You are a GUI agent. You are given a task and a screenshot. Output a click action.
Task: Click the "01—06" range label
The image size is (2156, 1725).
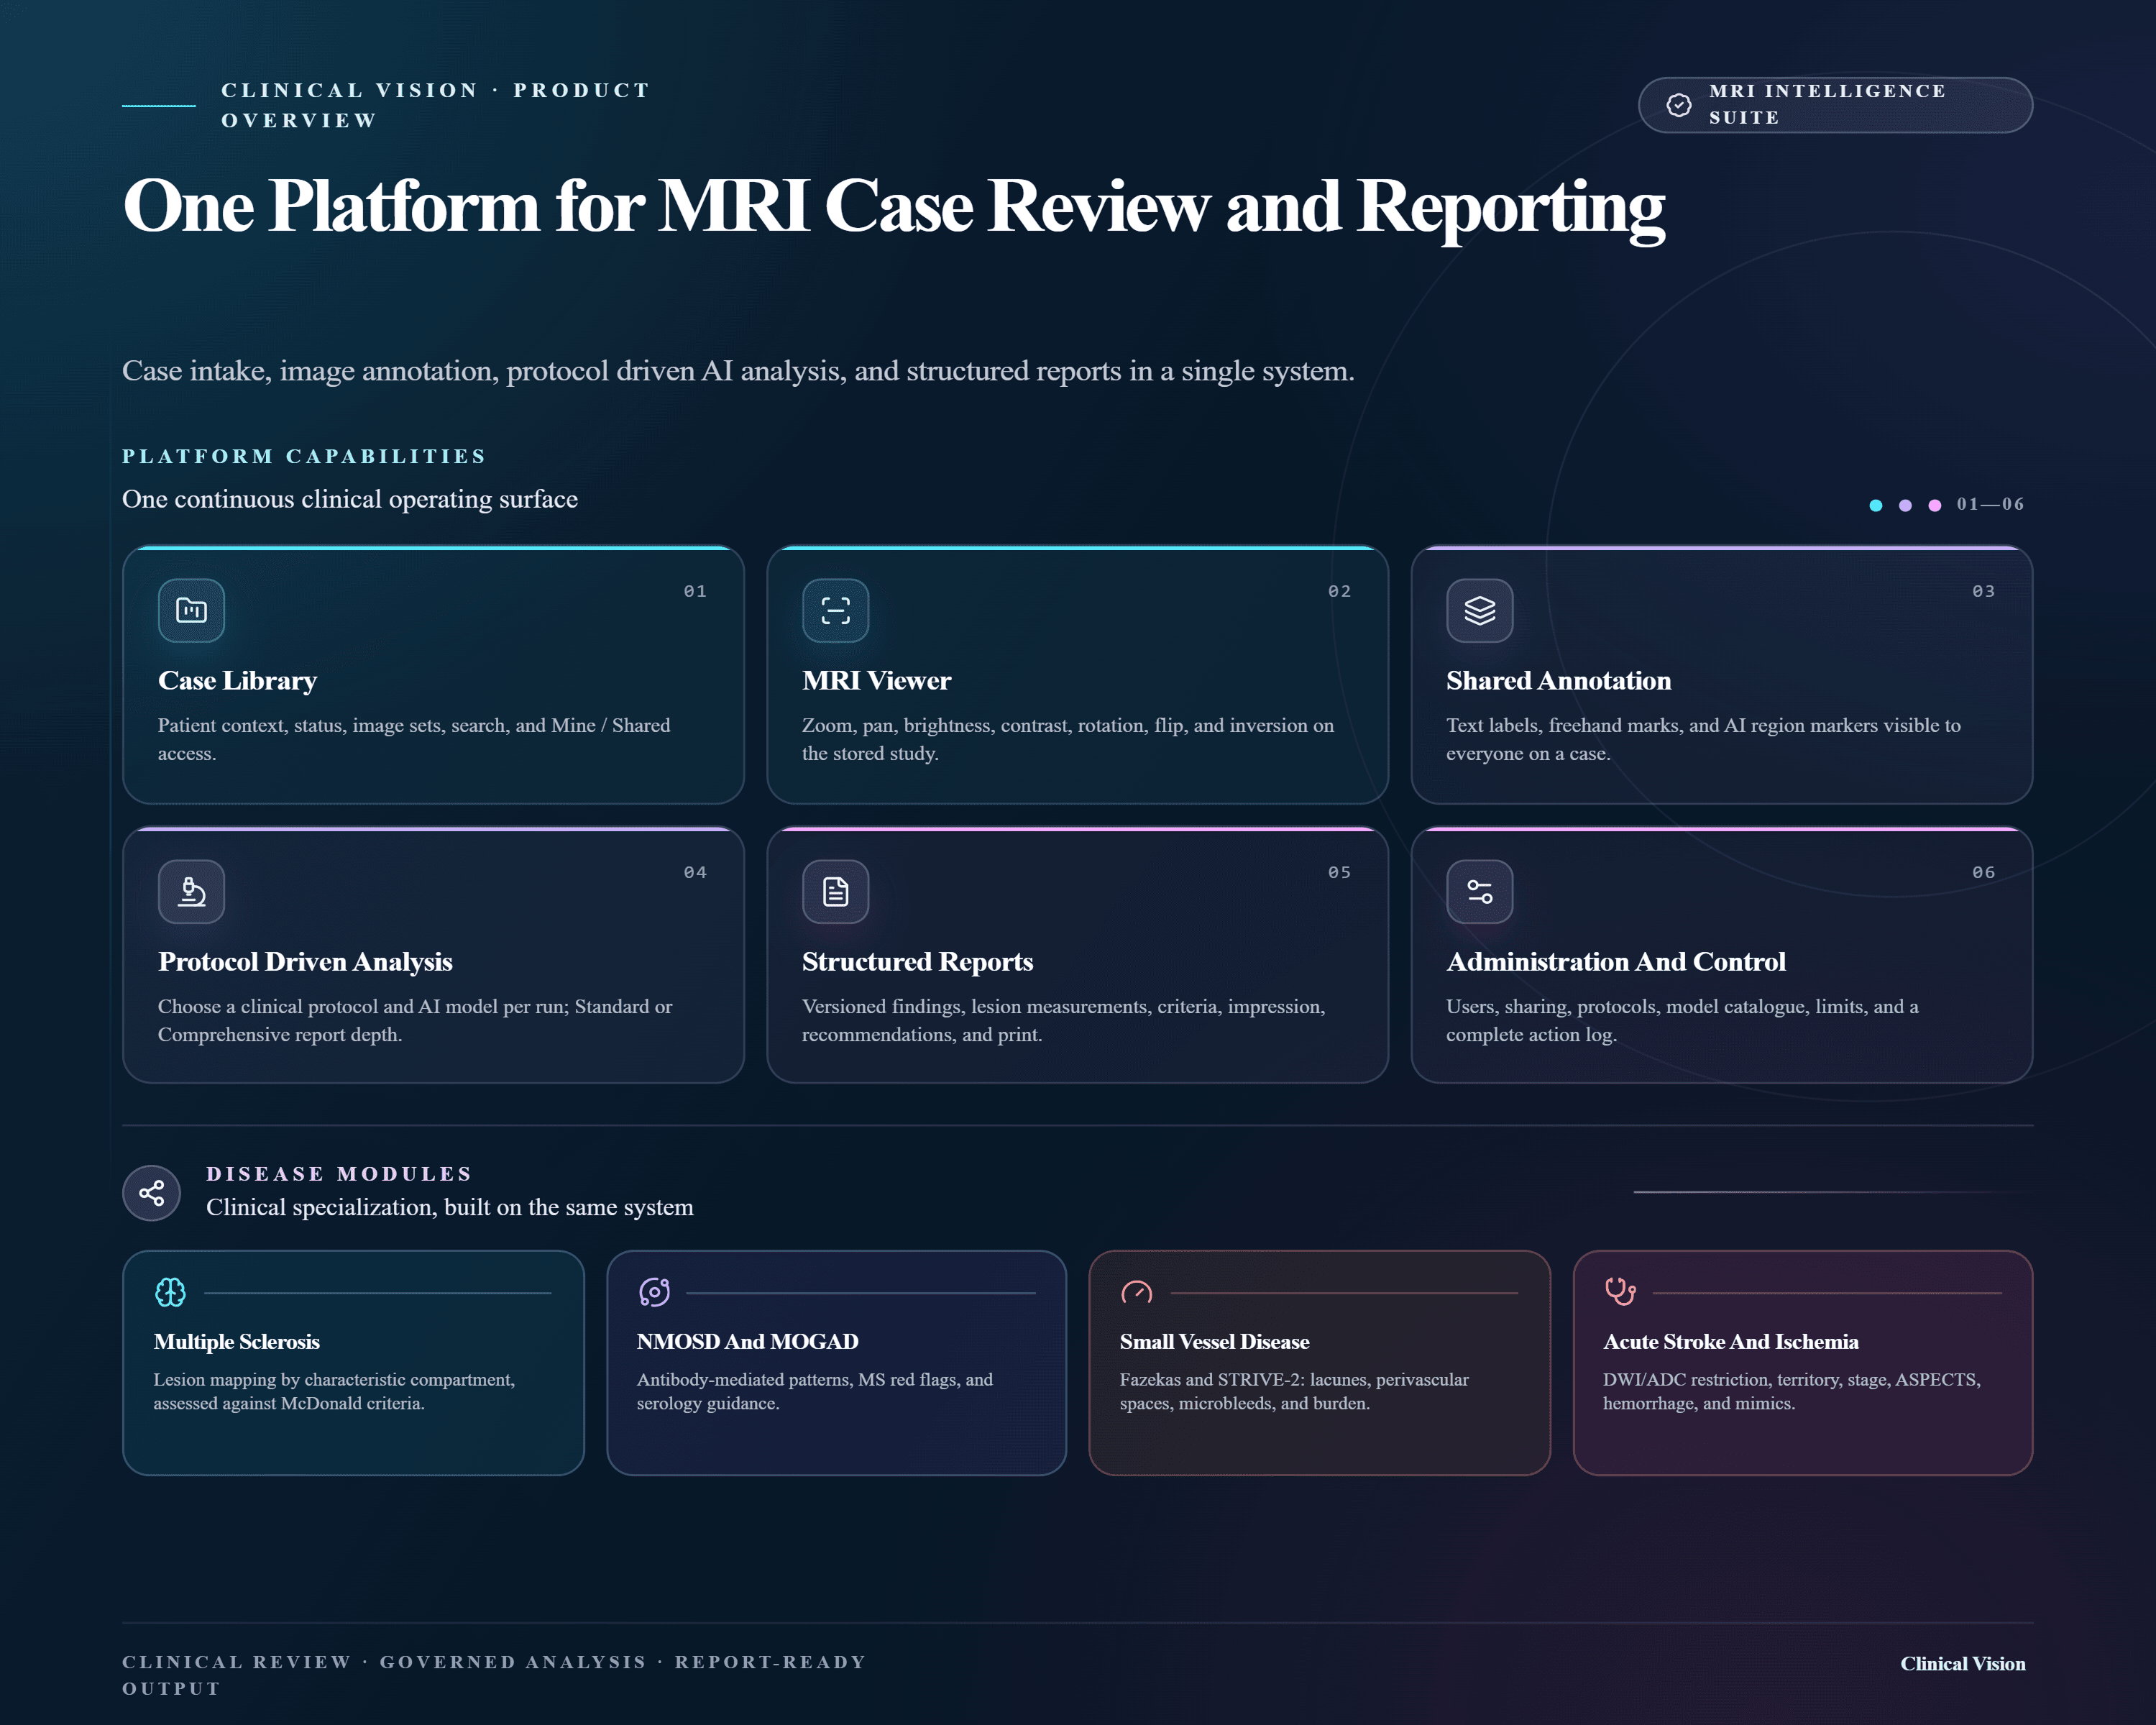pos(1990,504)
